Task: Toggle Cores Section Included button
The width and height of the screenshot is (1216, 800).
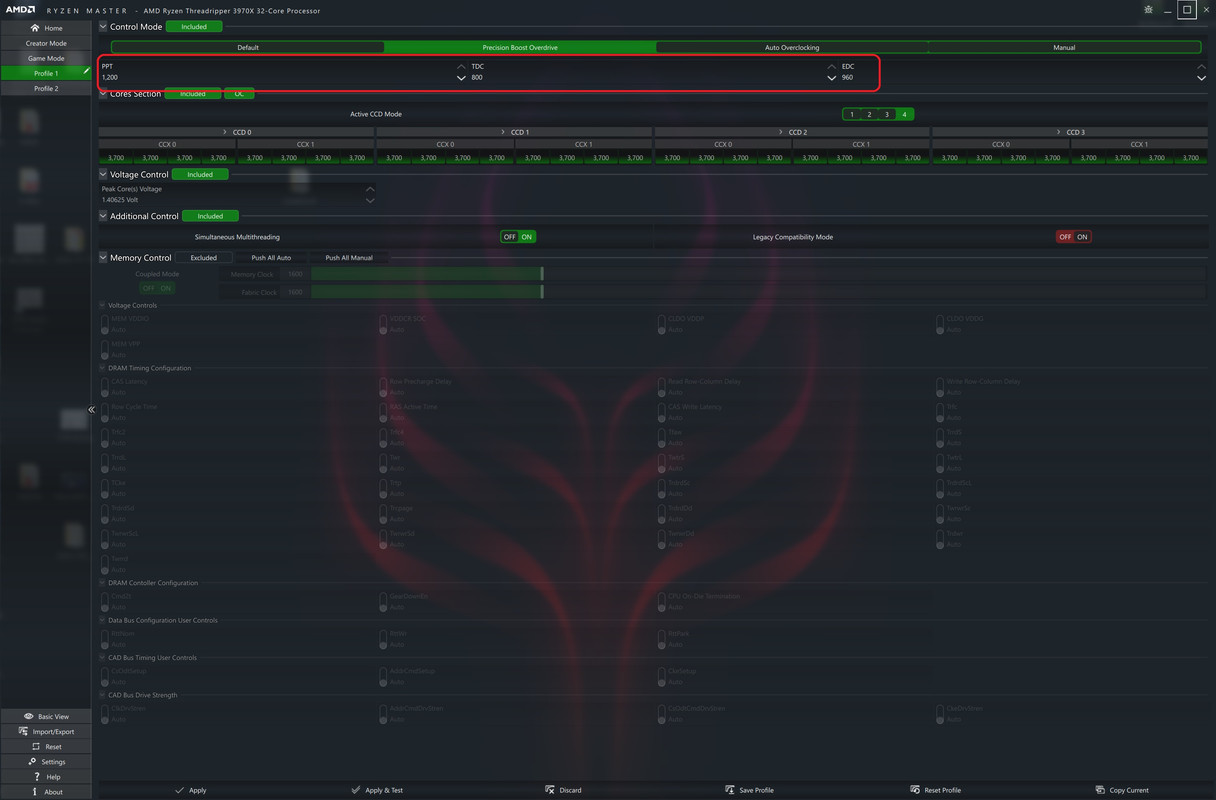Action: (x=192, y=94)
